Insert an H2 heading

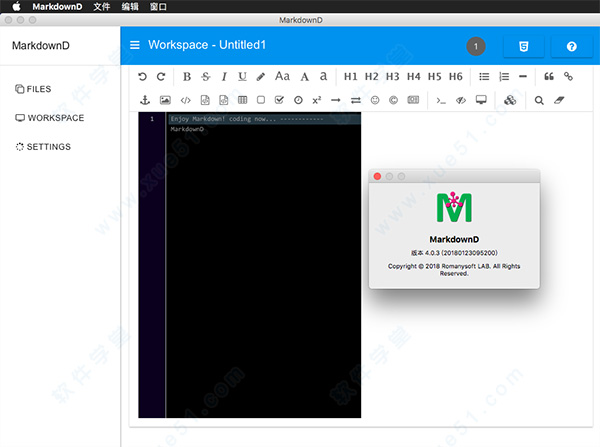point(372,77)
